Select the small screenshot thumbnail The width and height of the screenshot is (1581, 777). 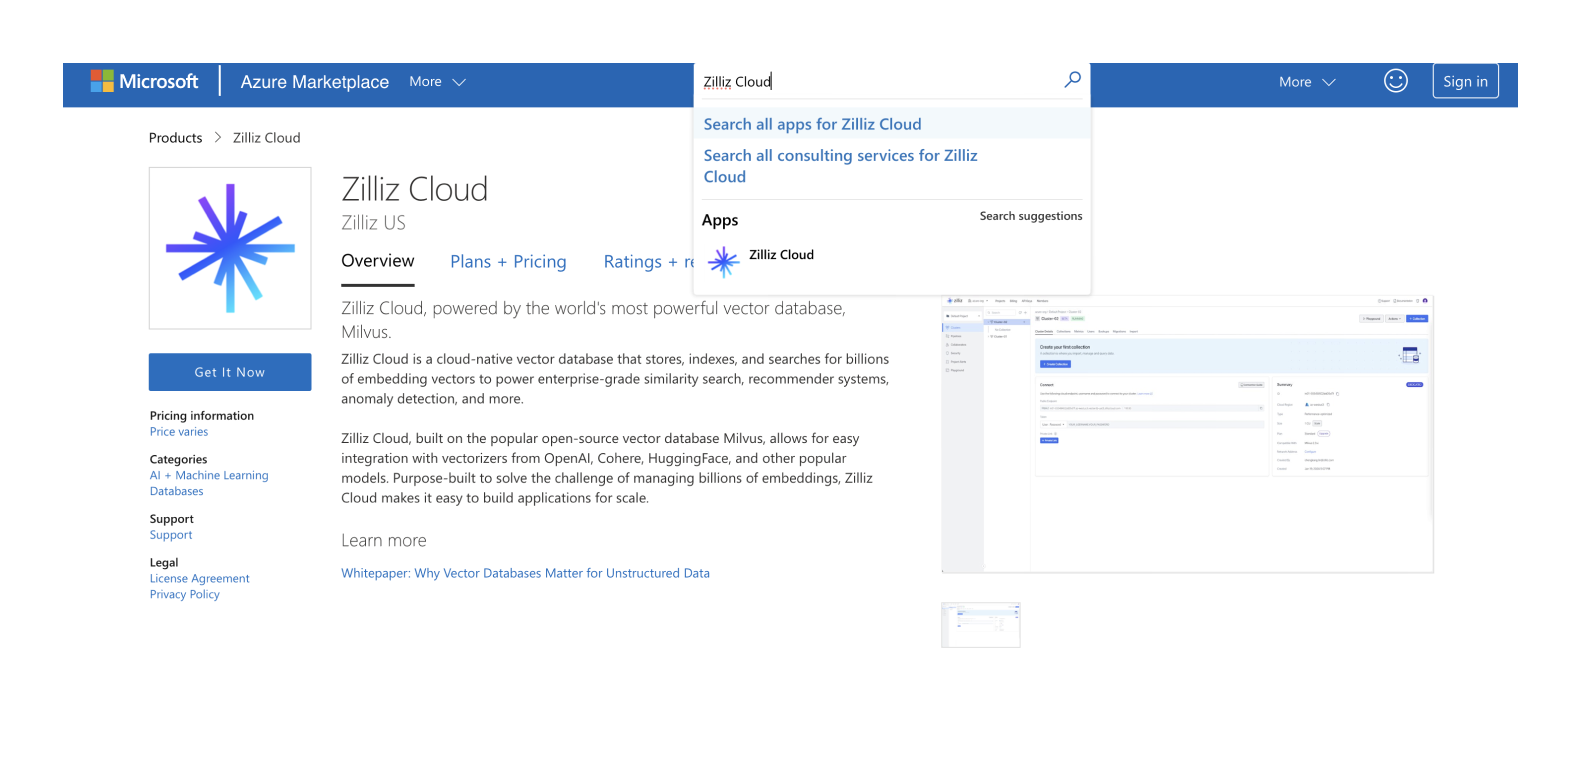(980, 625)
